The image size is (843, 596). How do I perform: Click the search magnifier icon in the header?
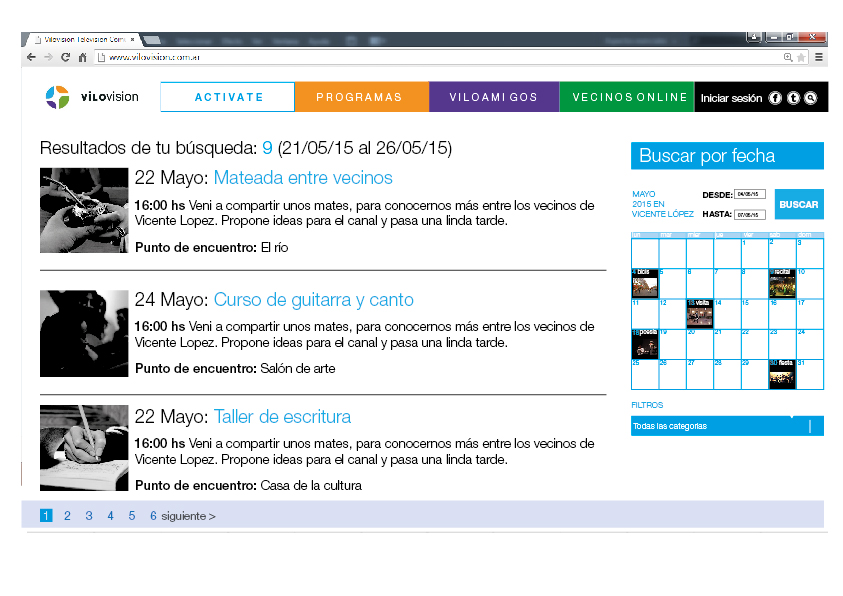811,98
